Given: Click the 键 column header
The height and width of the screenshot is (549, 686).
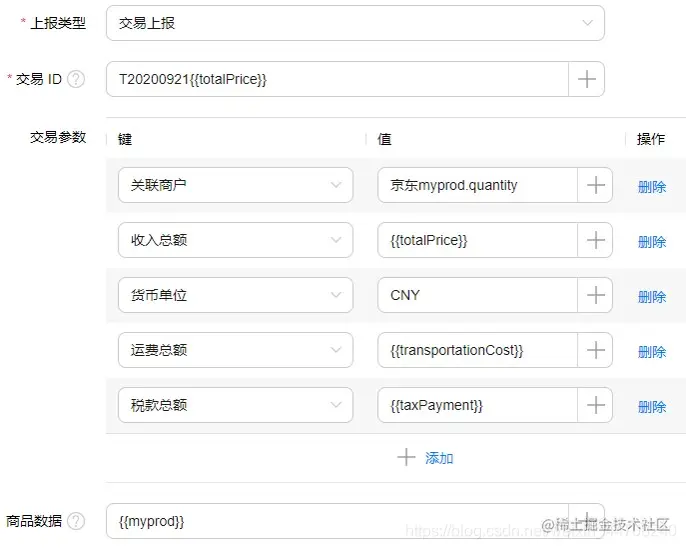Looking at the screenshot, I should point(125,139).
